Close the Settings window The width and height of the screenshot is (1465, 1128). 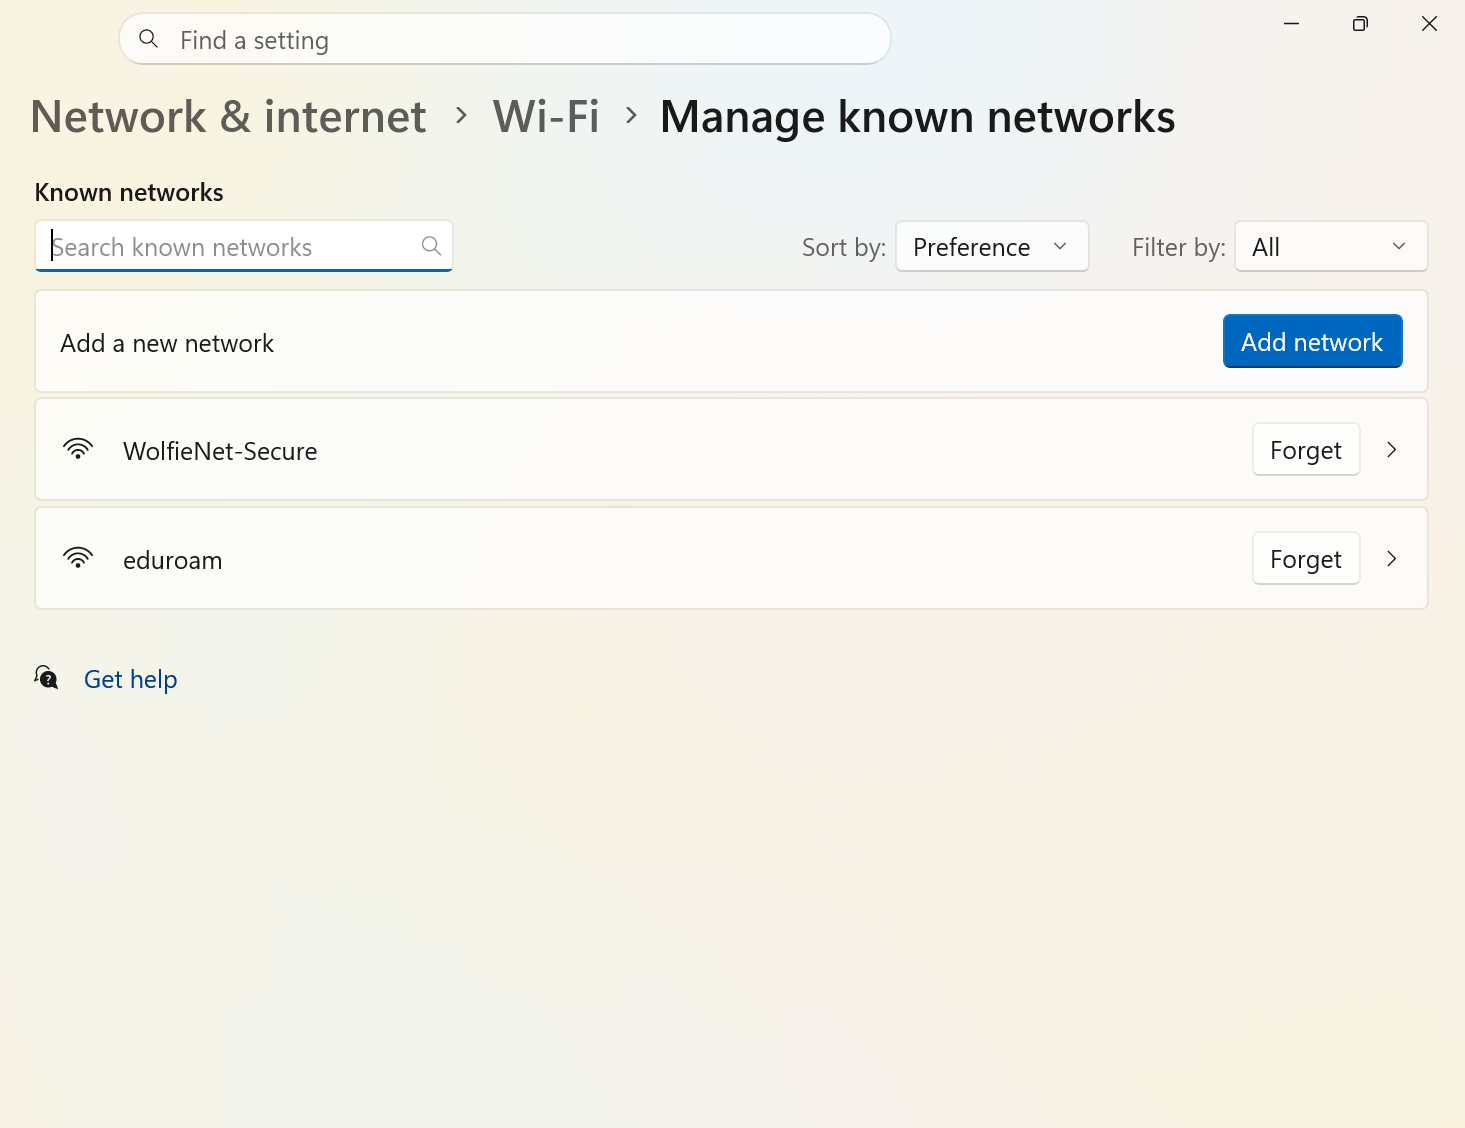tap(1429, 23)
